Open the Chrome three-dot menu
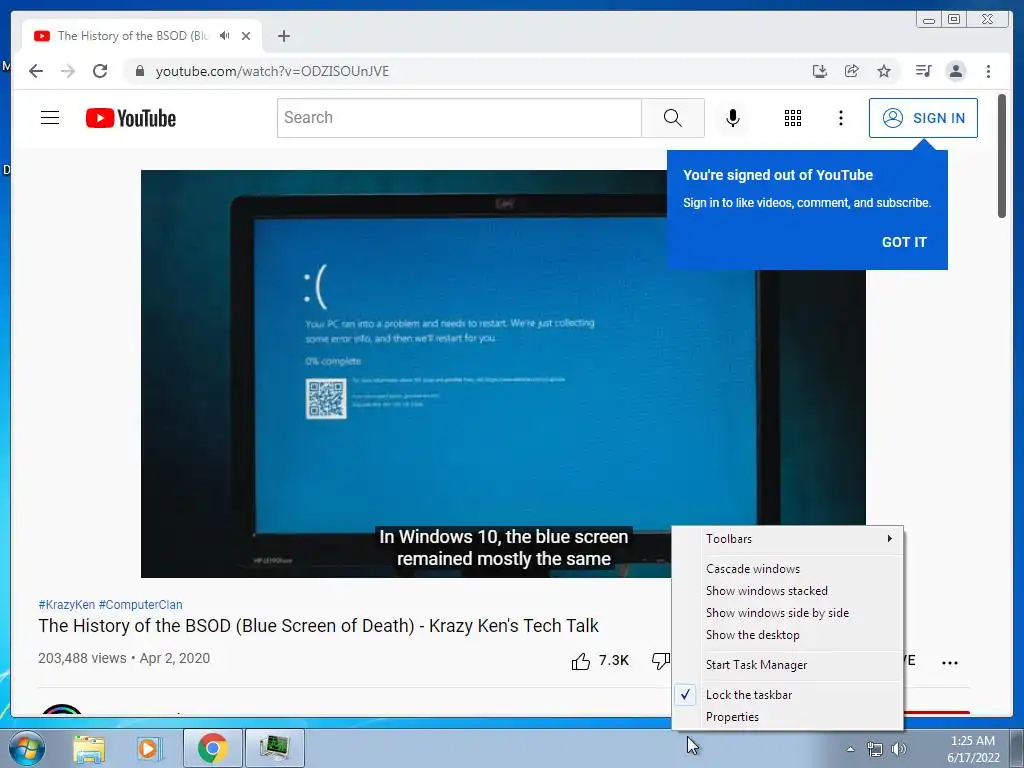Image resolution: width=1024 pixels, height=768 pixels. (988, 71)
